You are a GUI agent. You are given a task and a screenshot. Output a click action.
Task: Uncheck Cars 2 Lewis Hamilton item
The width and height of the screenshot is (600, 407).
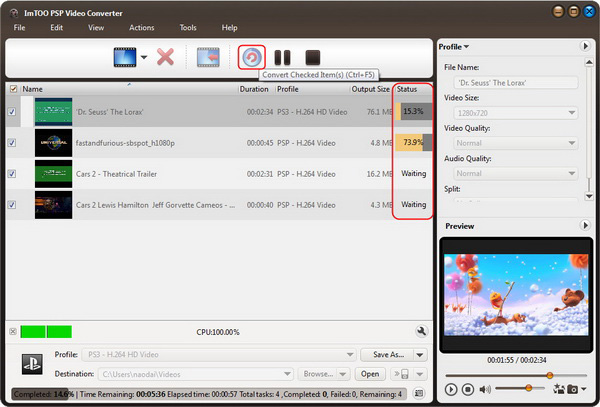click(x=12, y=205)
